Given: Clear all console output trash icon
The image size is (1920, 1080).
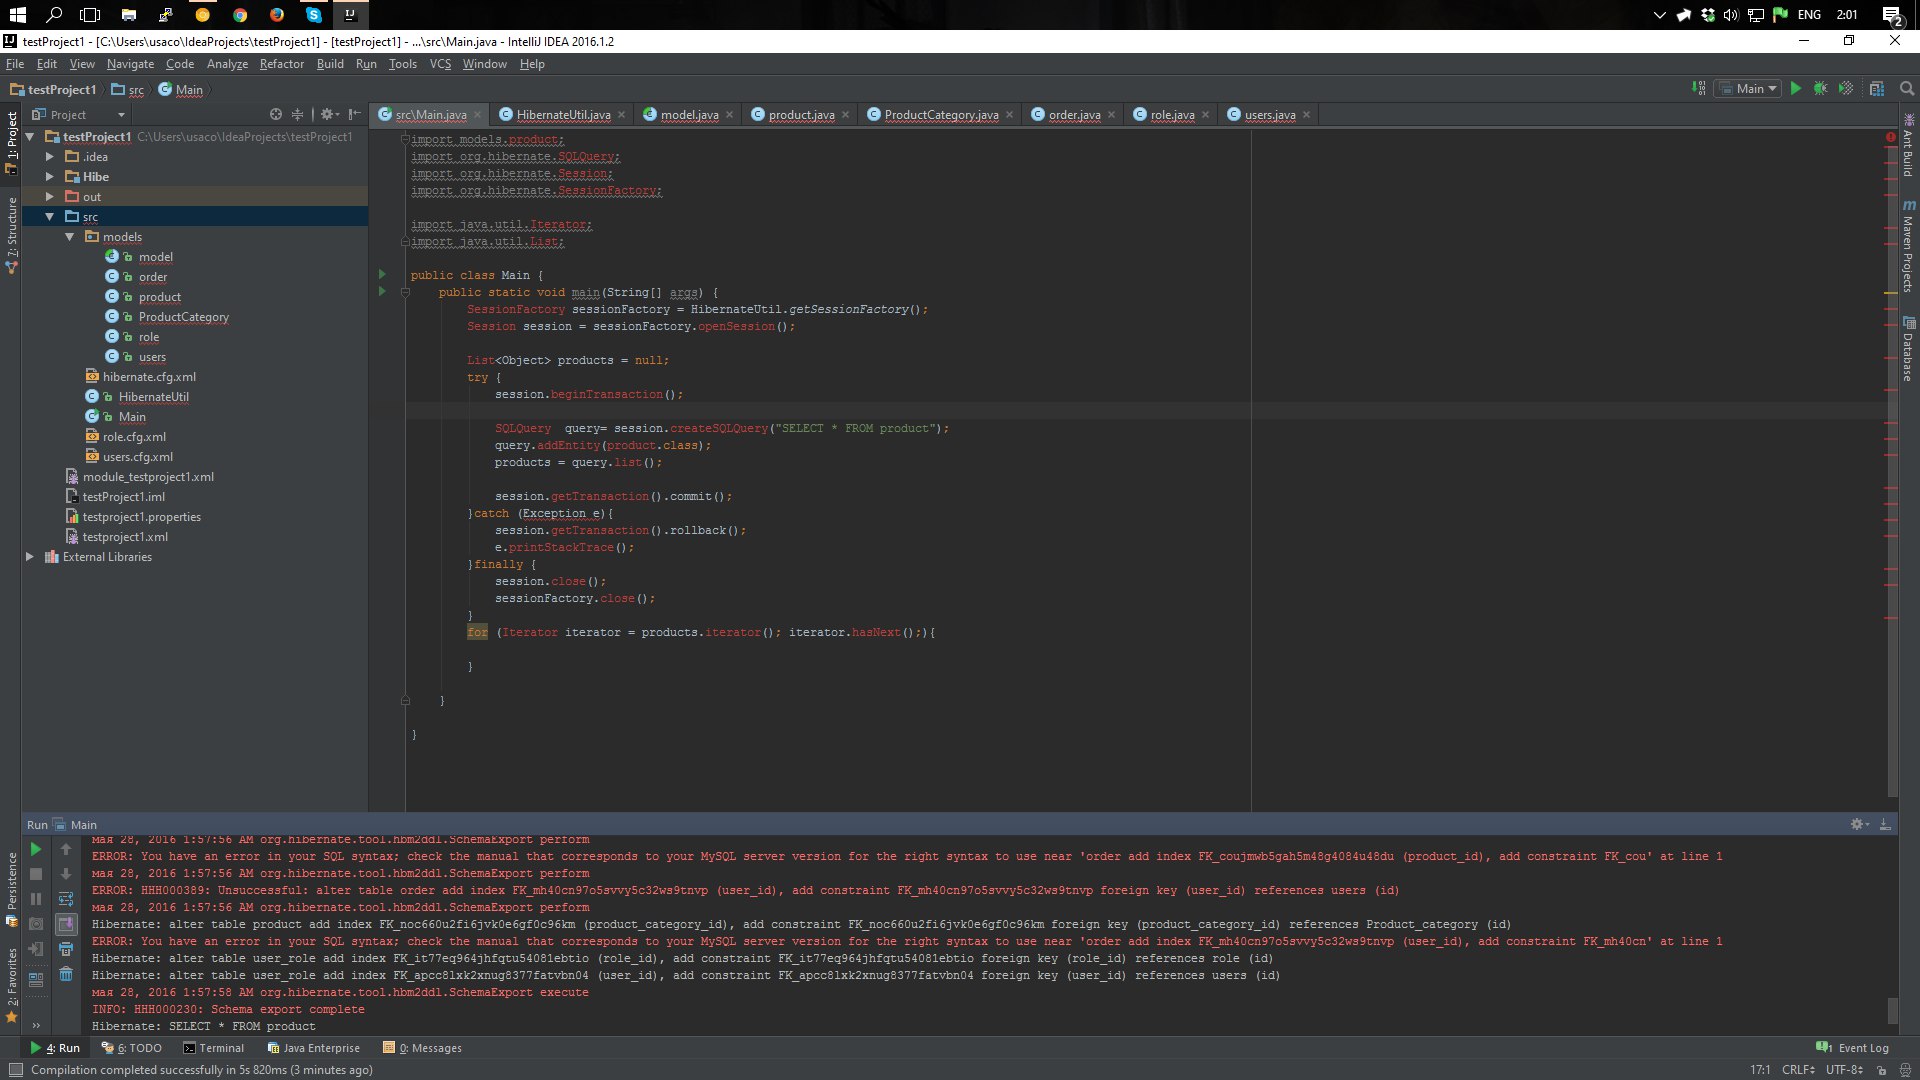Looking at the screenshot, I should pyautogui.click(x=66, y=974).
